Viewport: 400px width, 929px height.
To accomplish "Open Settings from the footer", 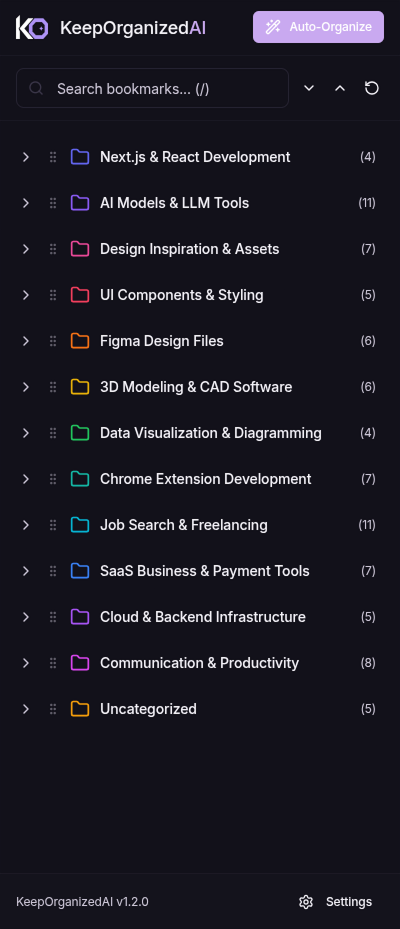I will pyautogui.click(x=335, y=902).
